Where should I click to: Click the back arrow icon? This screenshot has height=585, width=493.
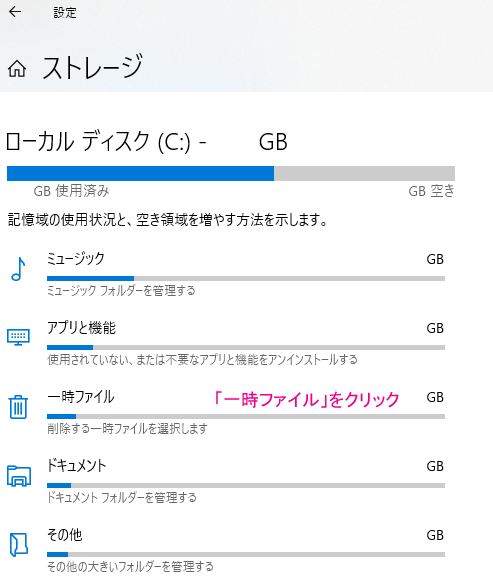[15, 12]
